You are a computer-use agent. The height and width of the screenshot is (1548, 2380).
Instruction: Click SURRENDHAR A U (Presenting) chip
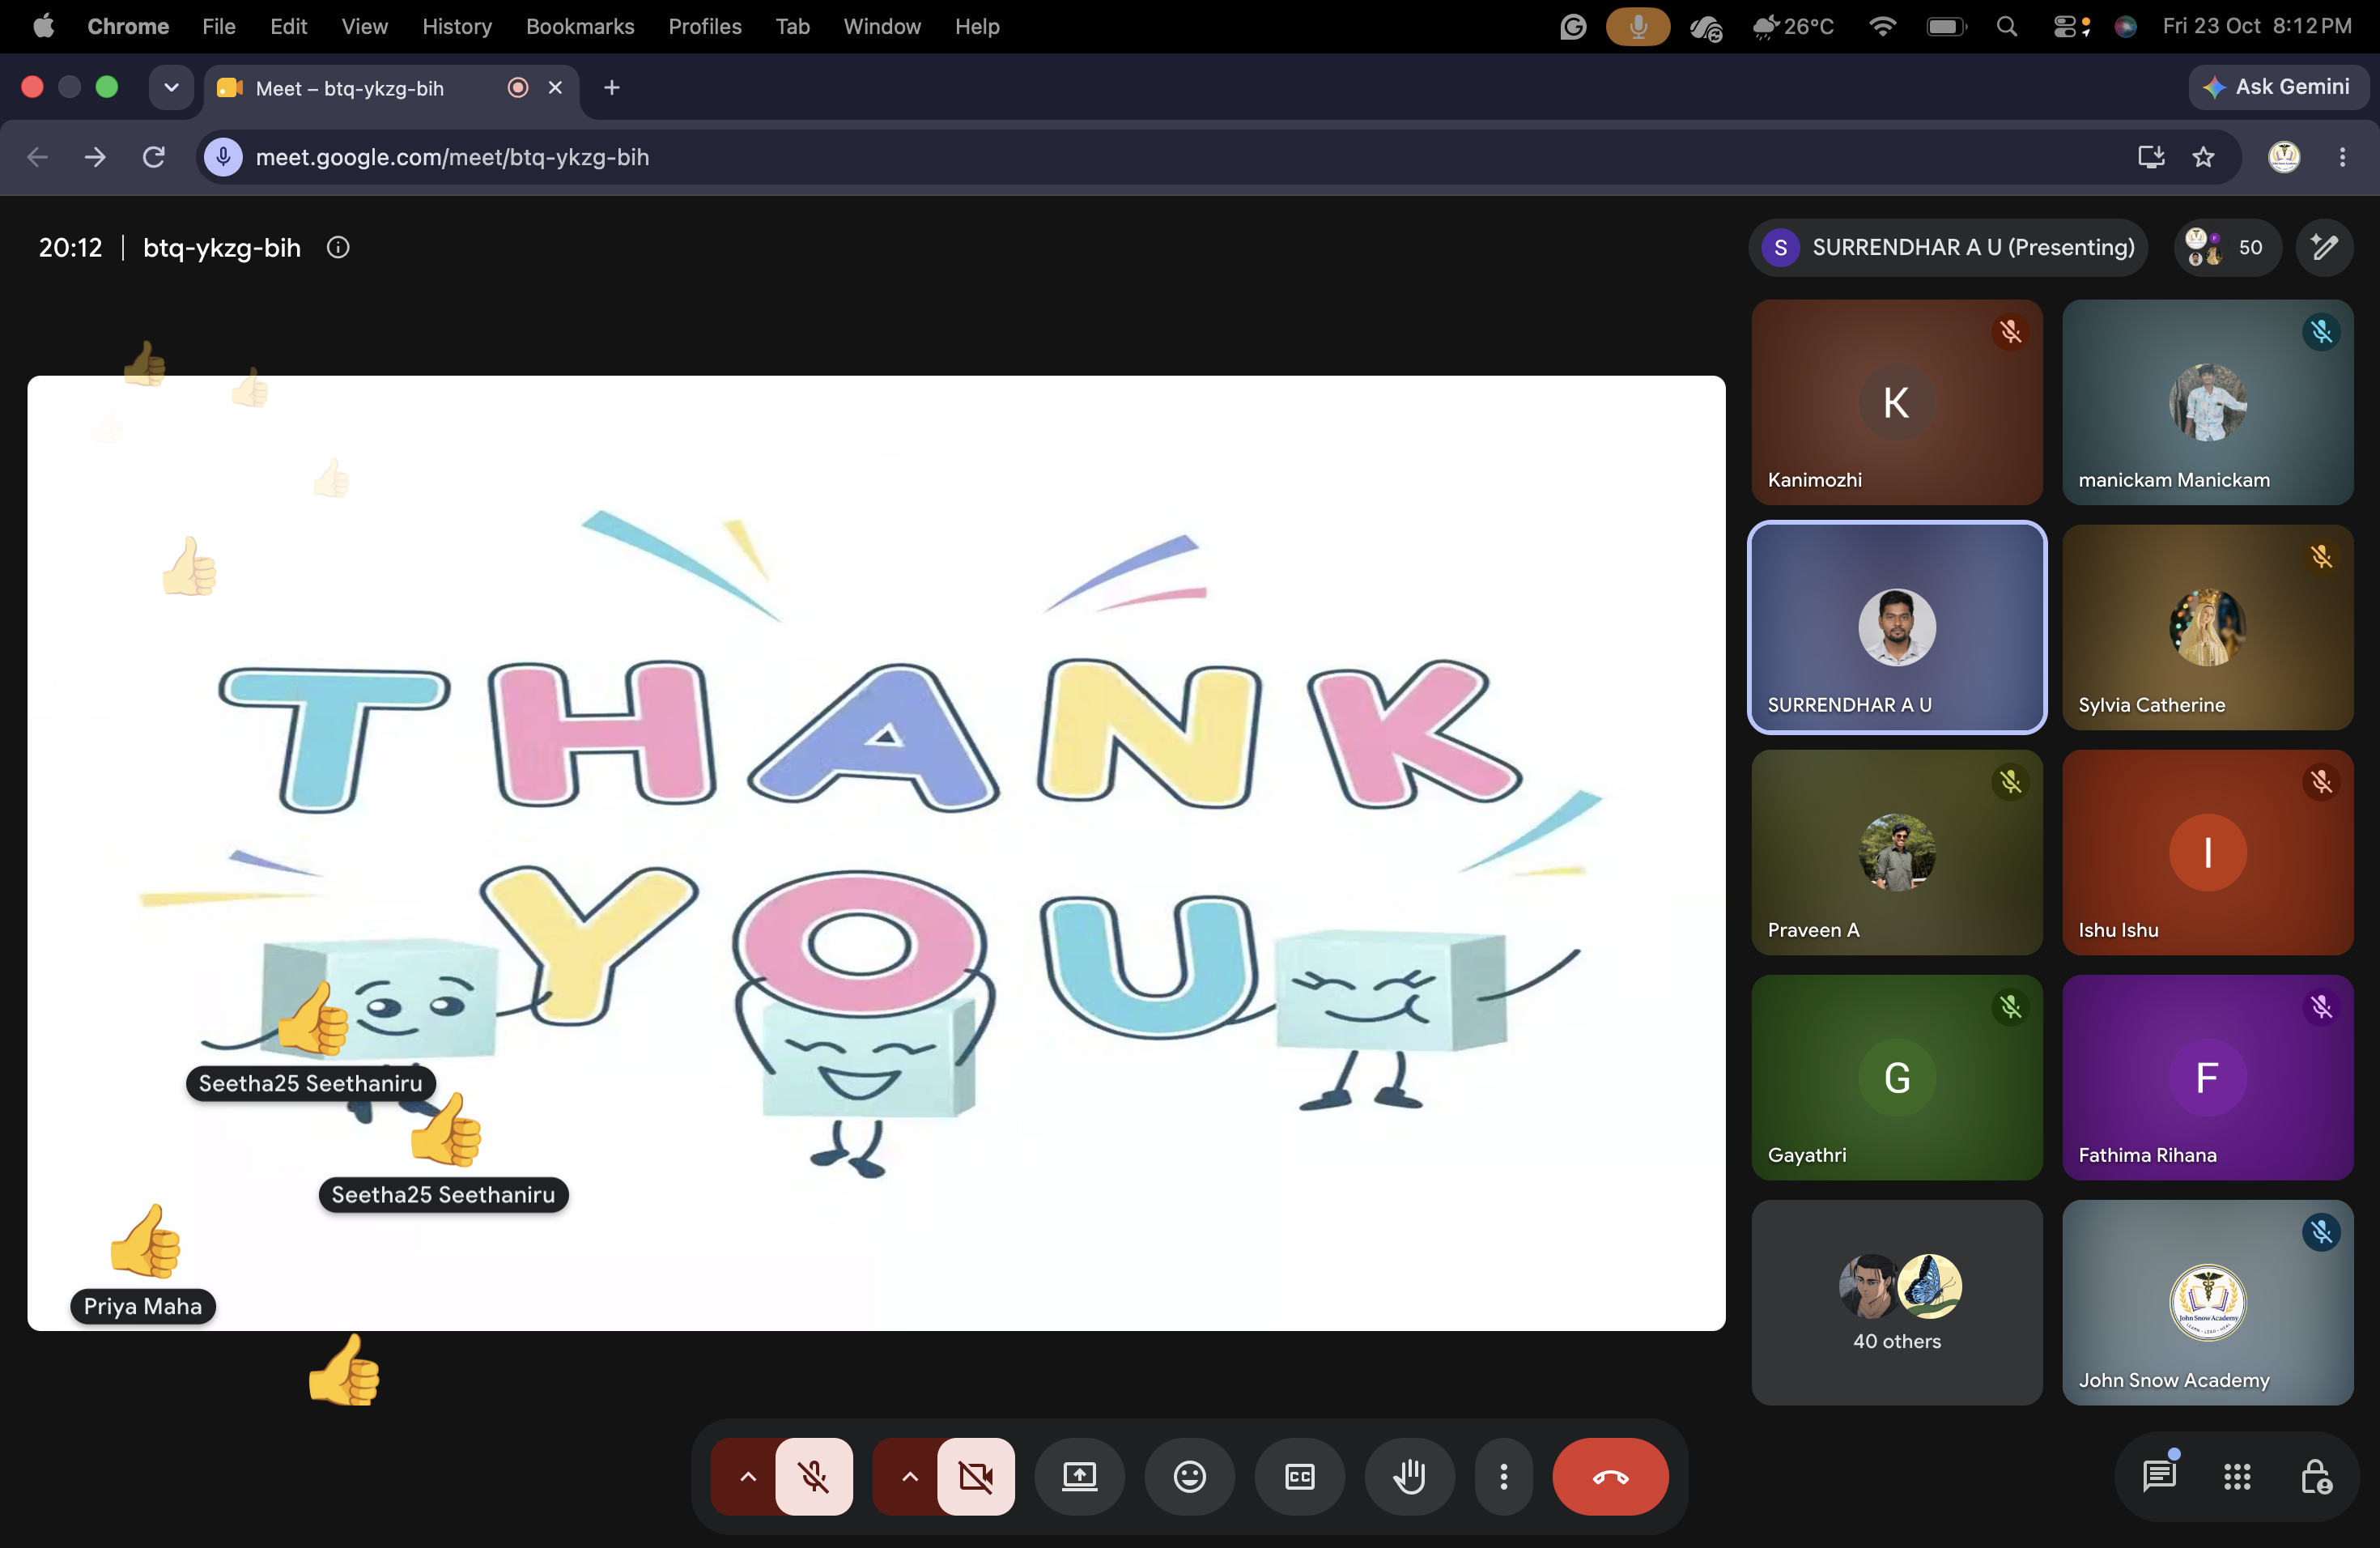pyautogui.click(x=1947, y=247)
